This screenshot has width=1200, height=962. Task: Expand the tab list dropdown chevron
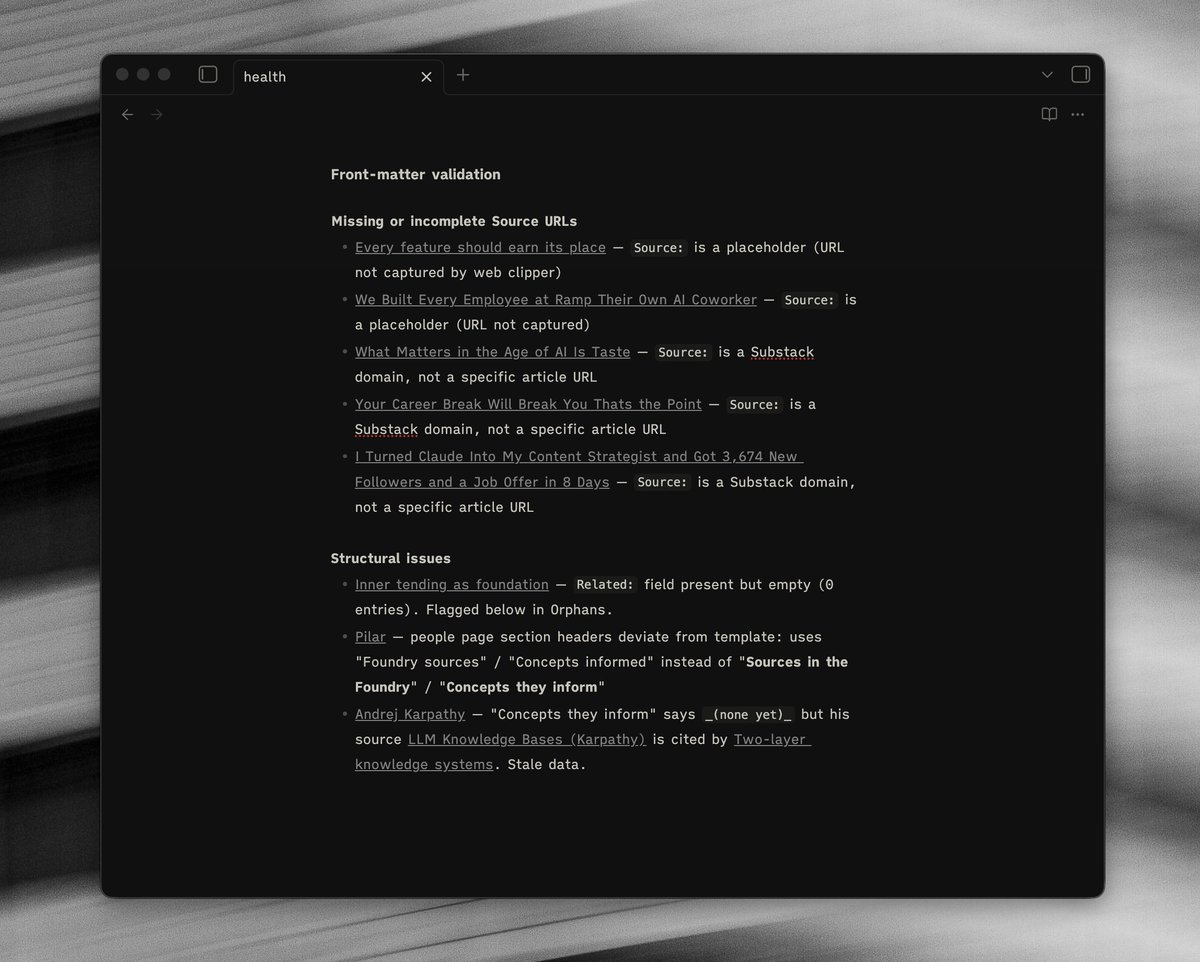(1047, 75)
